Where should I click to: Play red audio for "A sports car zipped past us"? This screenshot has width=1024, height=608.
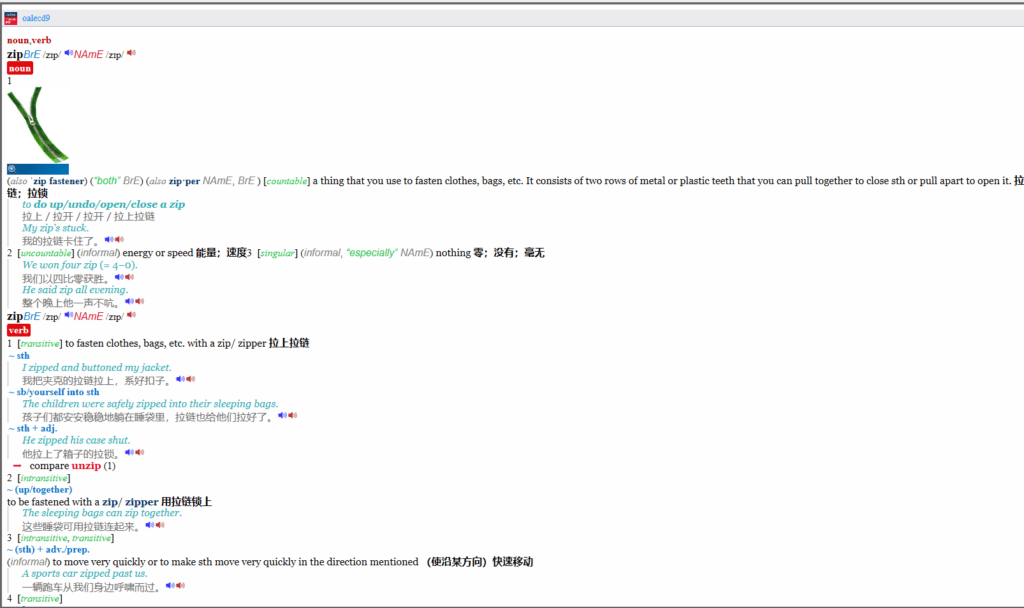tap(180, 586)
